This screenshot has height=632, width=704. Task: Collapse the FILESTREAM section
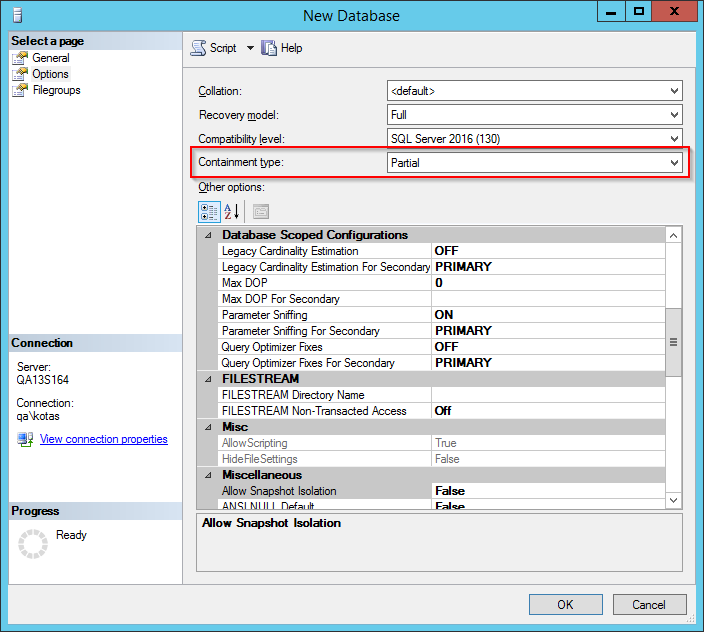[209, 379]
